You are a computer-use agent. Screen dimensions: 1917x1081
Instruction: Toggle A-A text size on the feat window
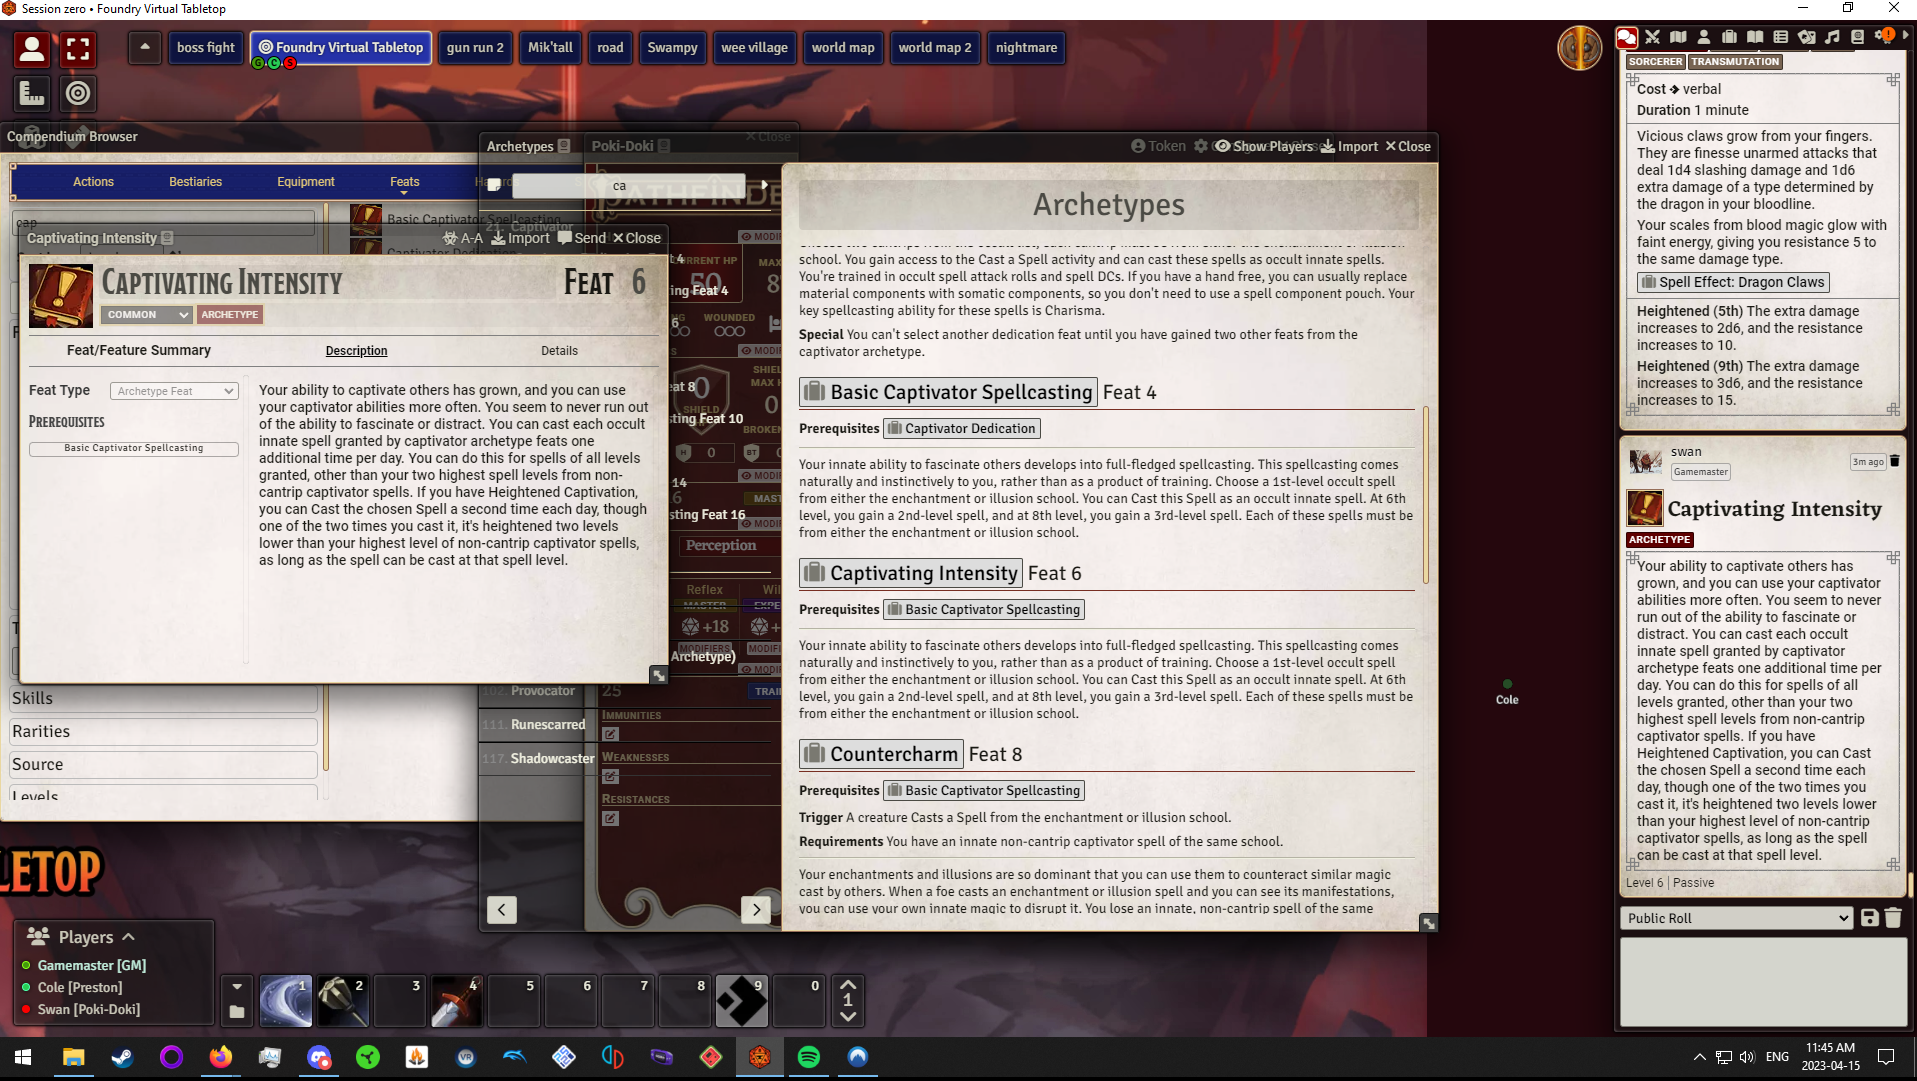[463, 238]
